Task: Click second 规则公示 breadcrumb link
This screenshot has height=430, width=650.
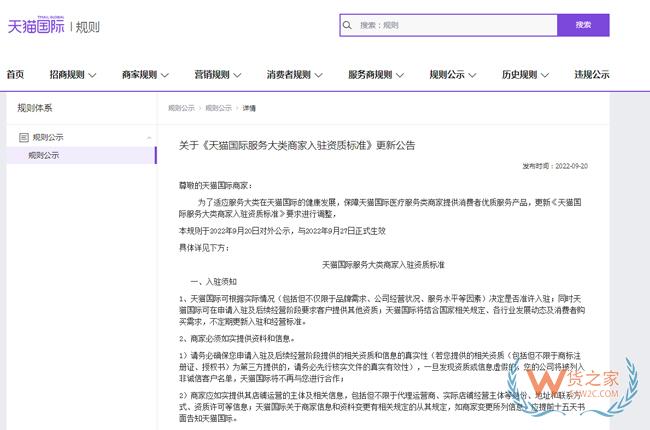Action: [218, 108]
